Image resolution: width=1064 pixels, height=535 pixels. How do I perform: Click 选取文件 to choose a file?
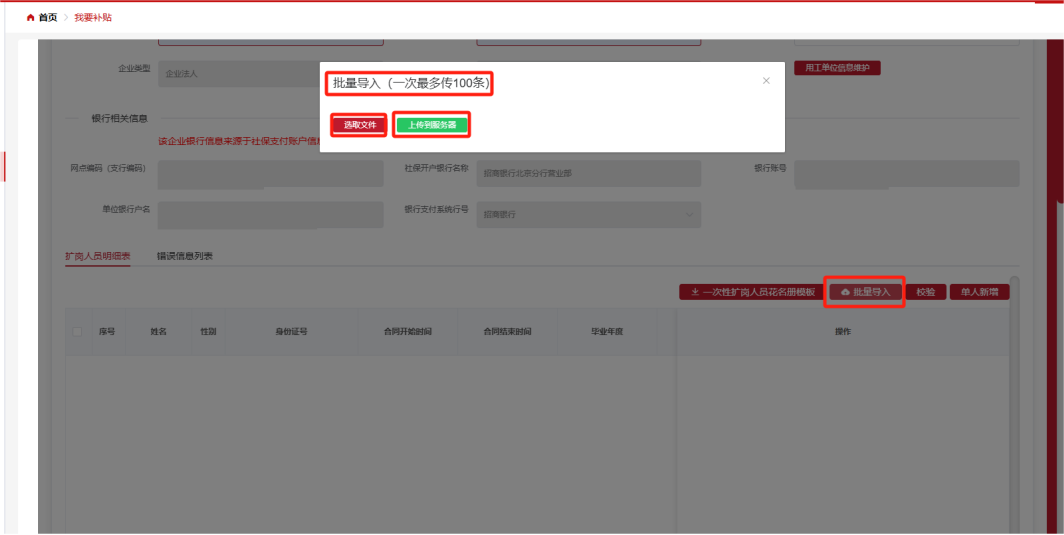pos(359,125)
